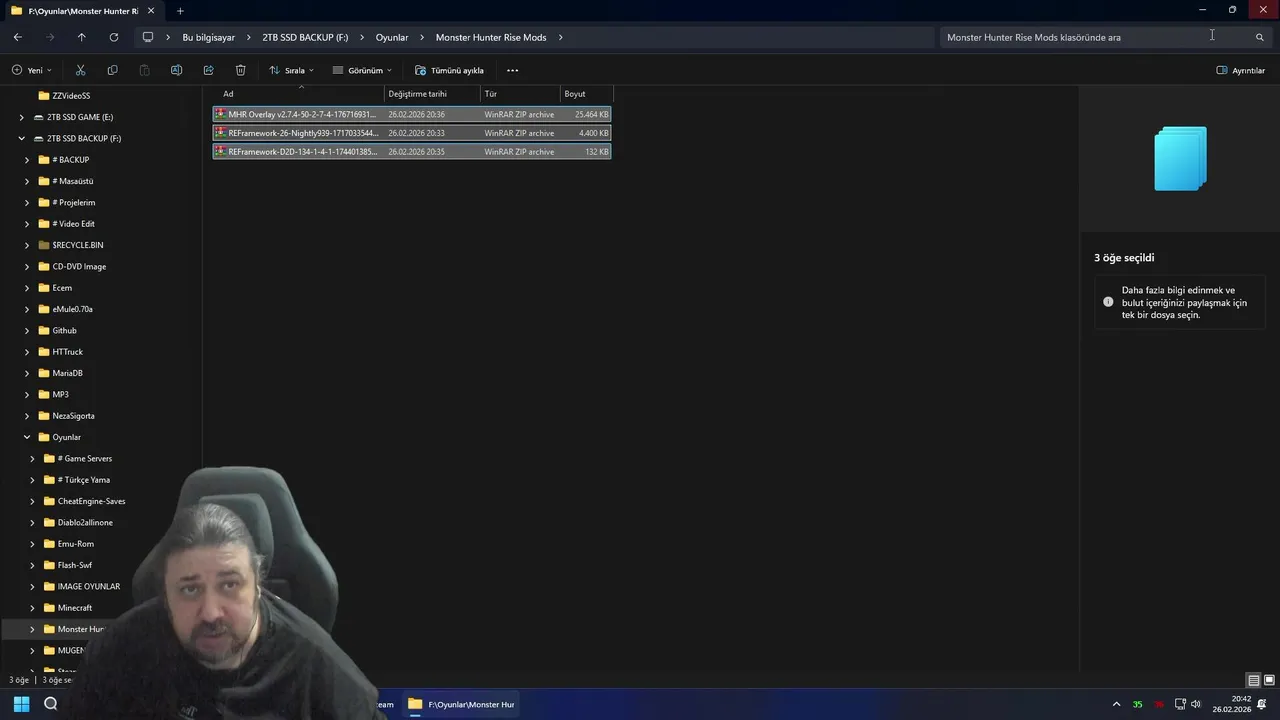Open a new tab with plus button
Viewport: 1280px width, 720px height.
180,11
